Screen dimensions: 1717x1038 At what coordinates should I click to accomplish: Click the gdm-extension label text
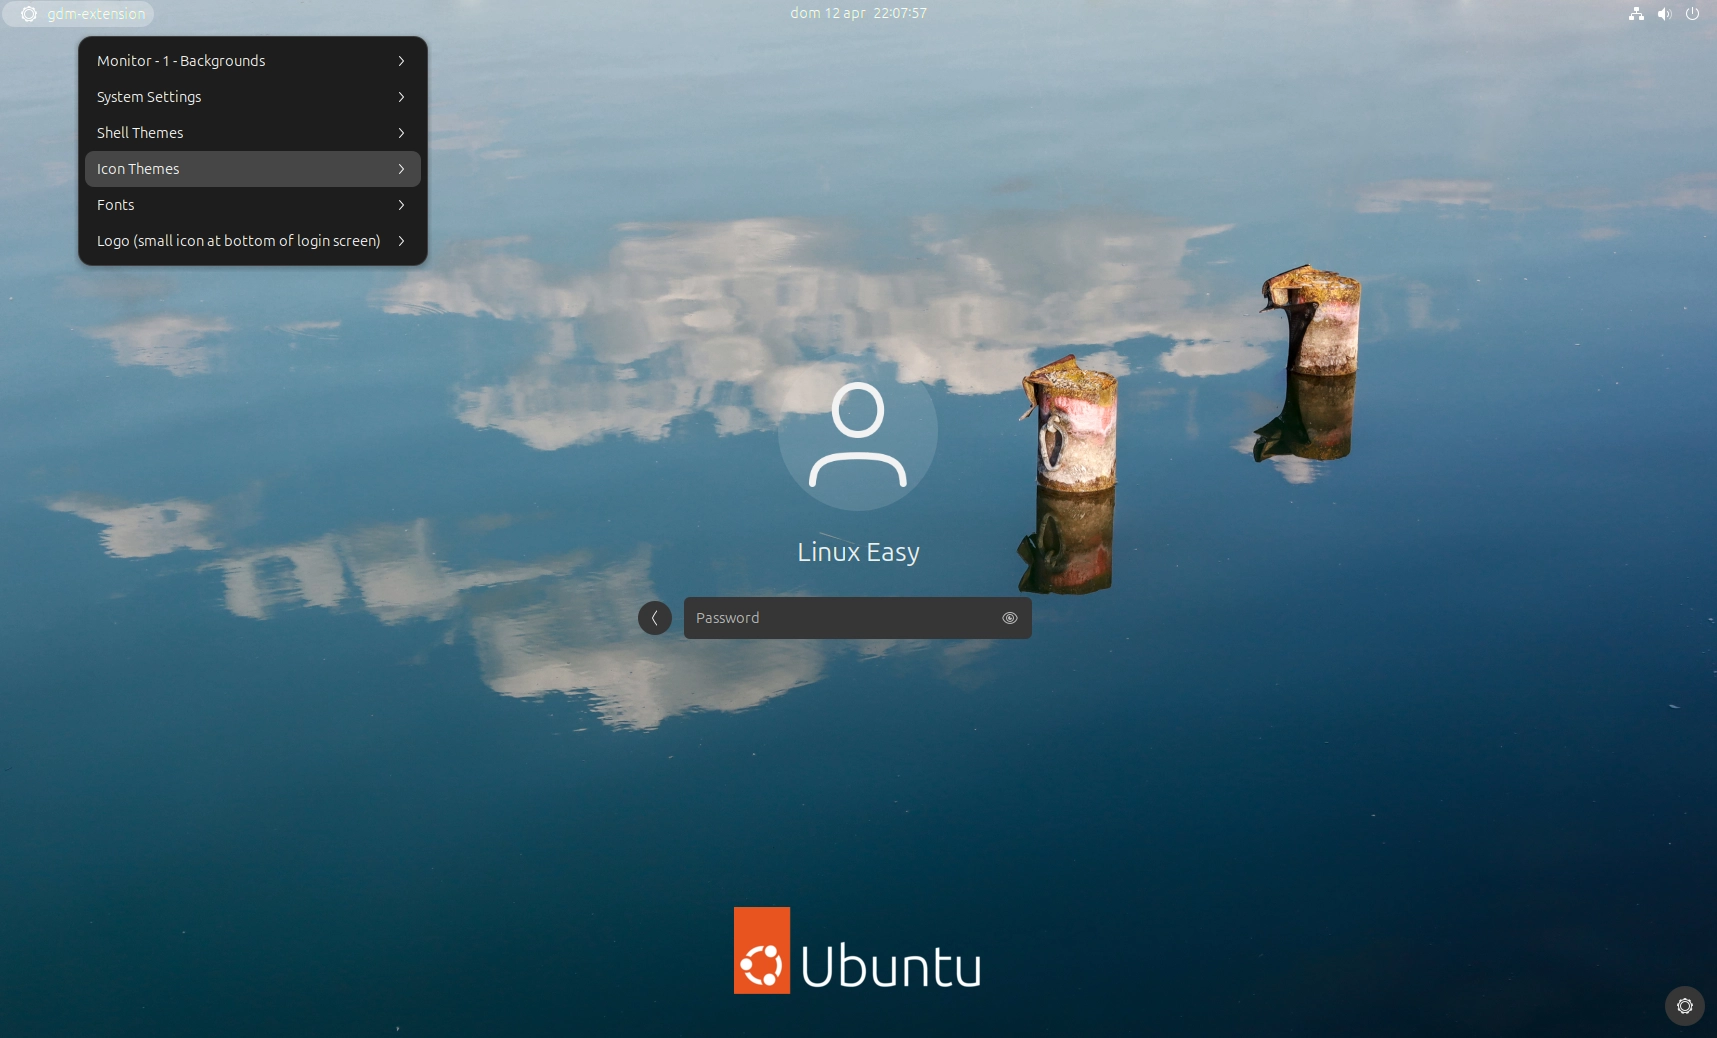click(96, 14)
